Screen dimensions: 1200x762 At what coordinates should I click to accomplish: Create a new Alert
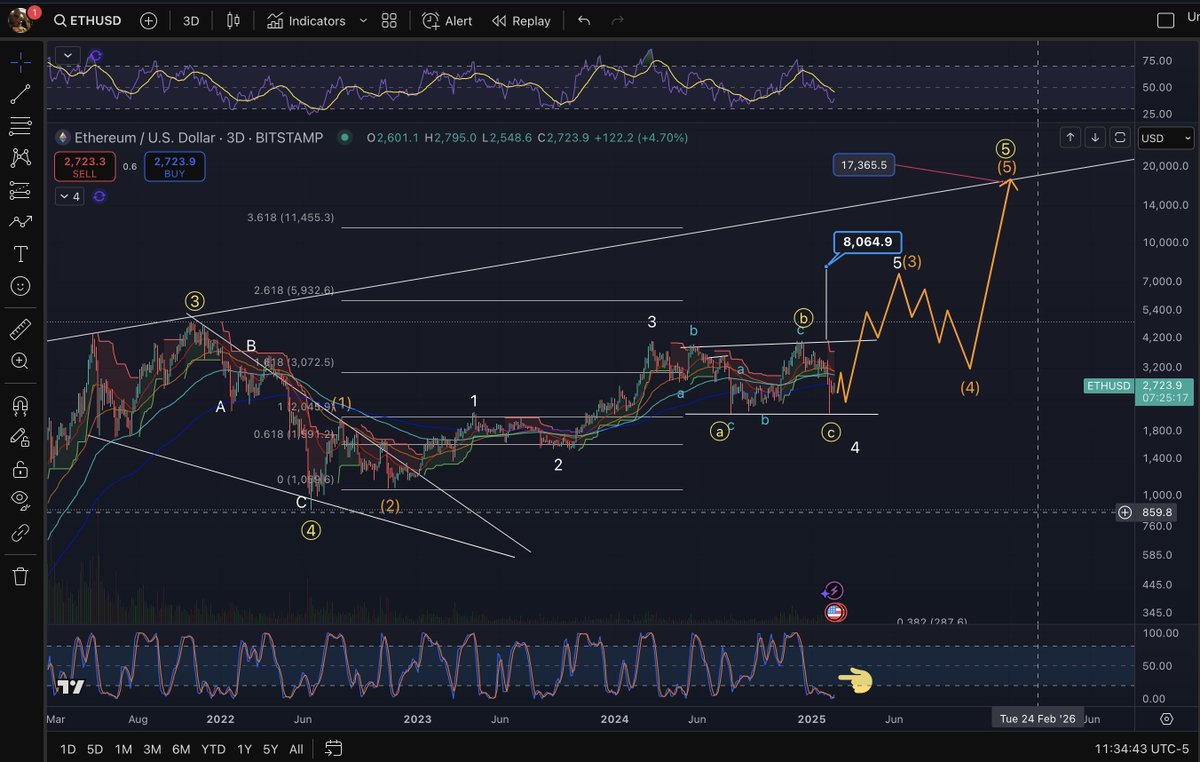pyautogui.click(x=447, y=20)
